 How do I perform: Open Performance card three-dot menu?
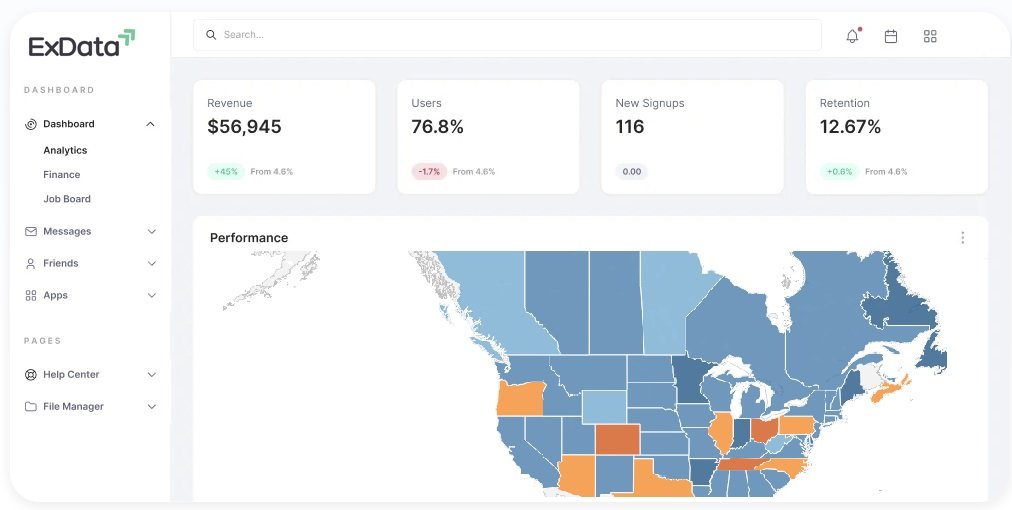963,238
